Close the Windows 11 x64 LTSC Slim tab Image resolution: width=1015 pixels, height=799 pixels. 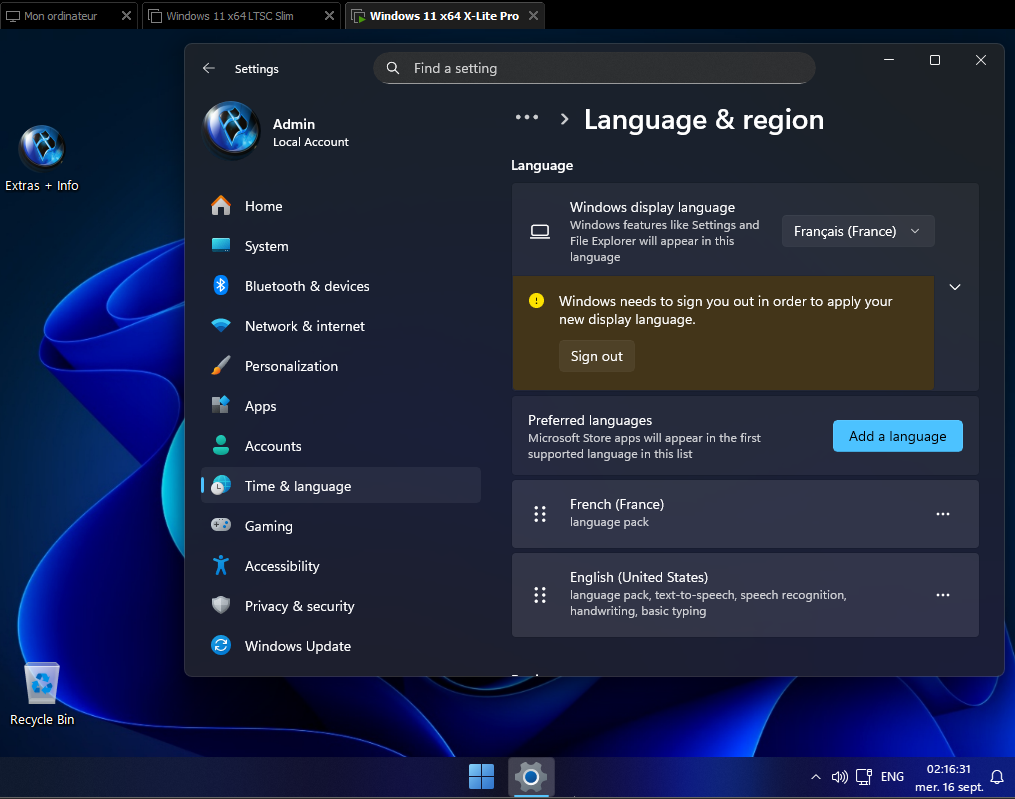329,16
